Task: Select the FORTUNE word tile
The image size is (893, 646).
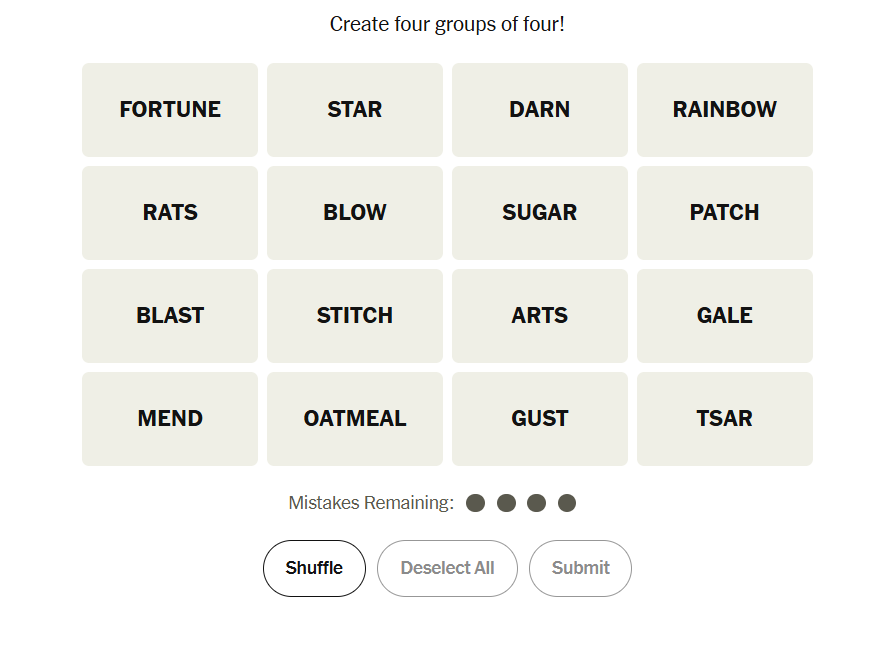Action: (x=170, y=110)
